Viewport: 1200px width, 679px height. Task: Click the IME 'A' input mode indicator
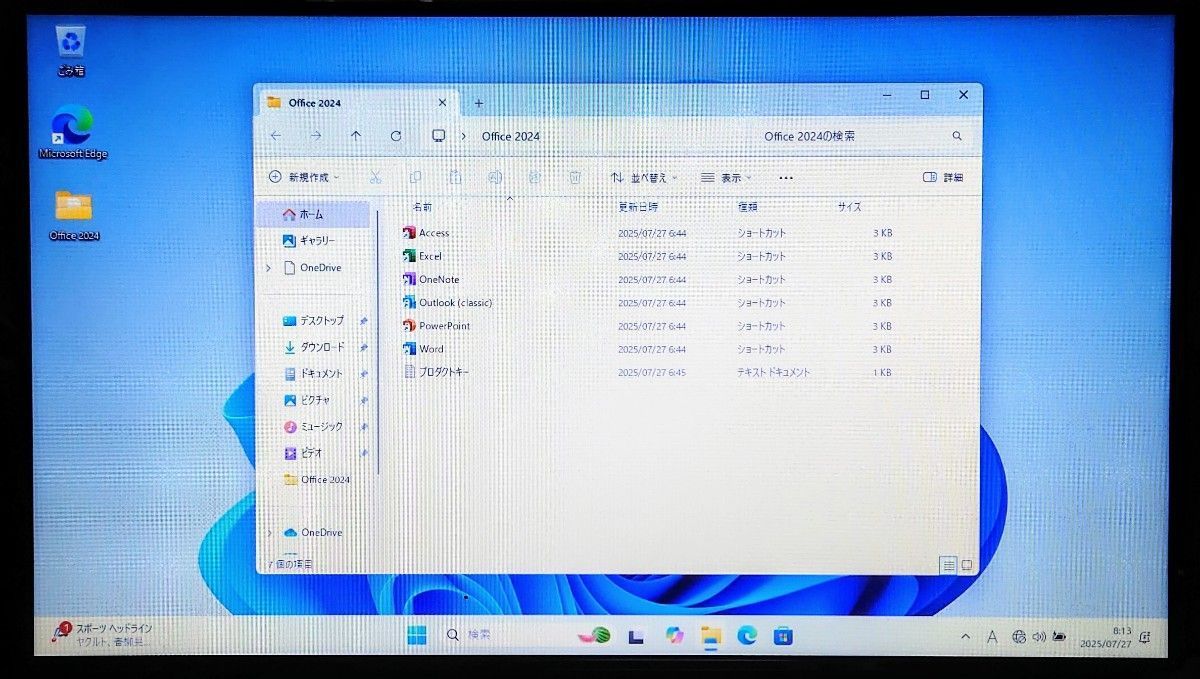[x=992, y=637]
